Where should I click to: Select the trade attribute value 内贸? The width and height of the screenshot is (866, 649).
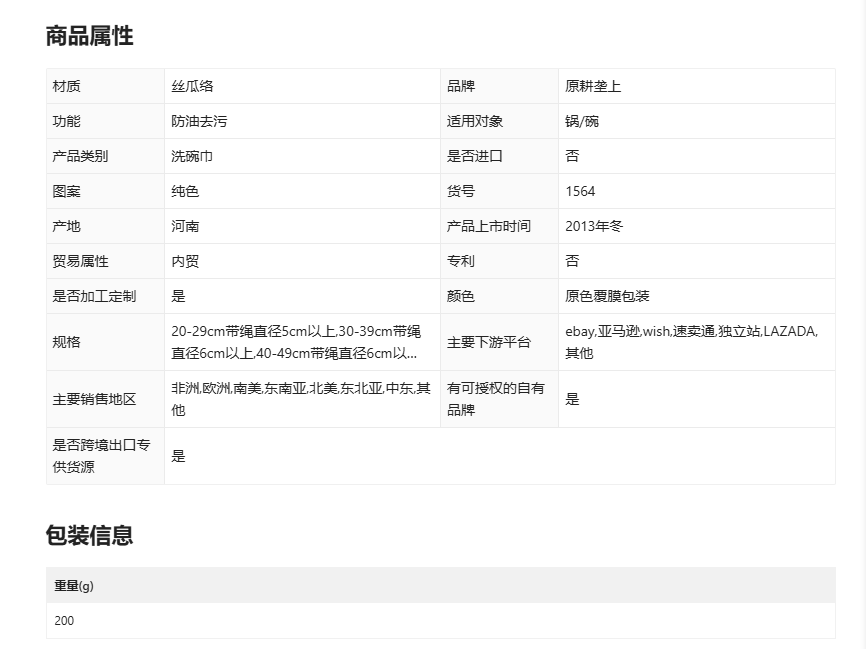point(185,261)
